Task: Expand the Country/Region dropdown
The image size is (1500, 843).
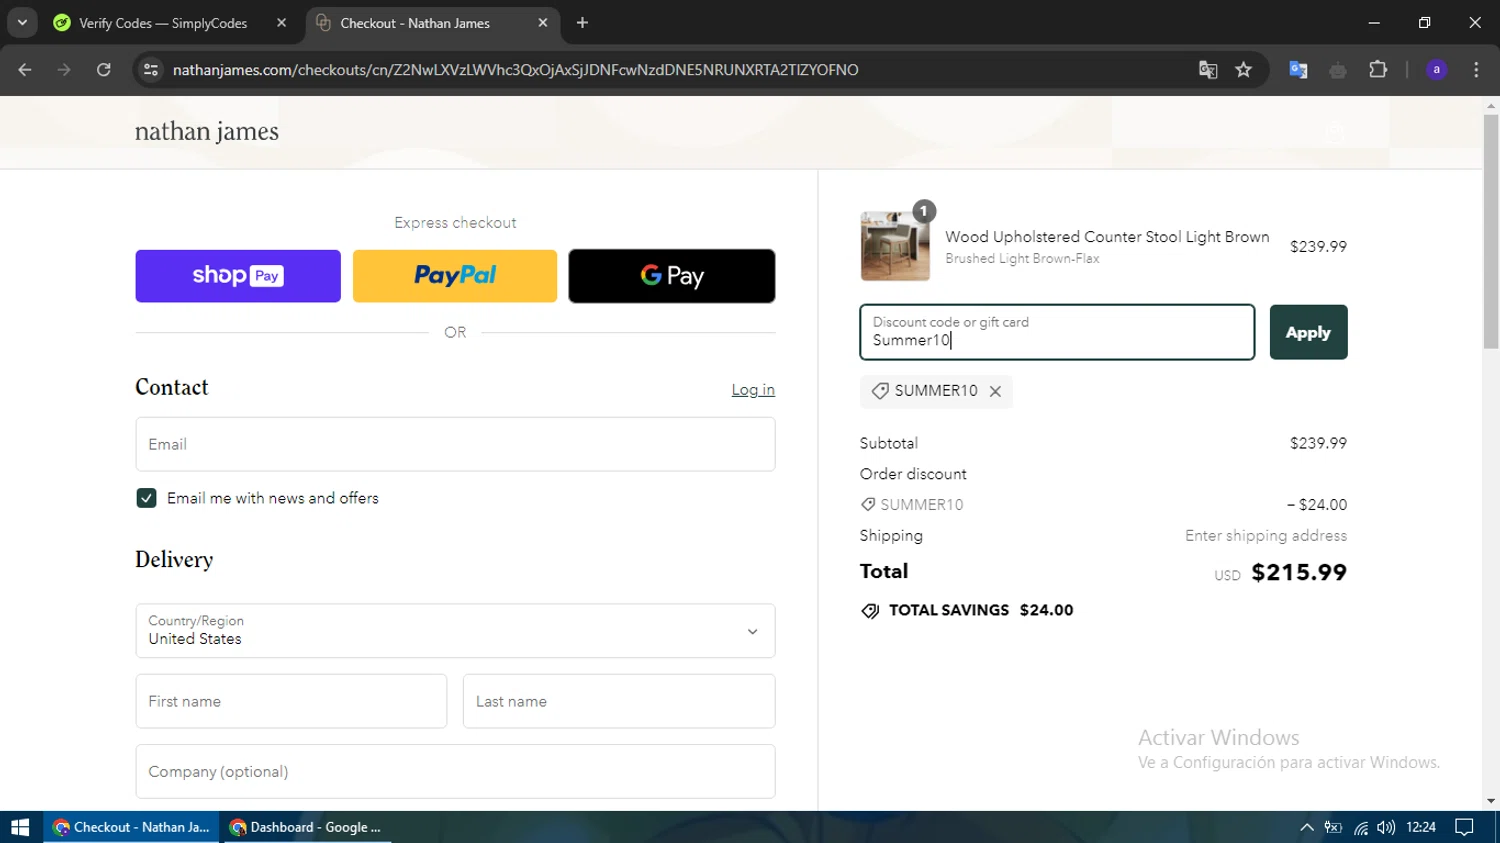Action: [455, 631]
